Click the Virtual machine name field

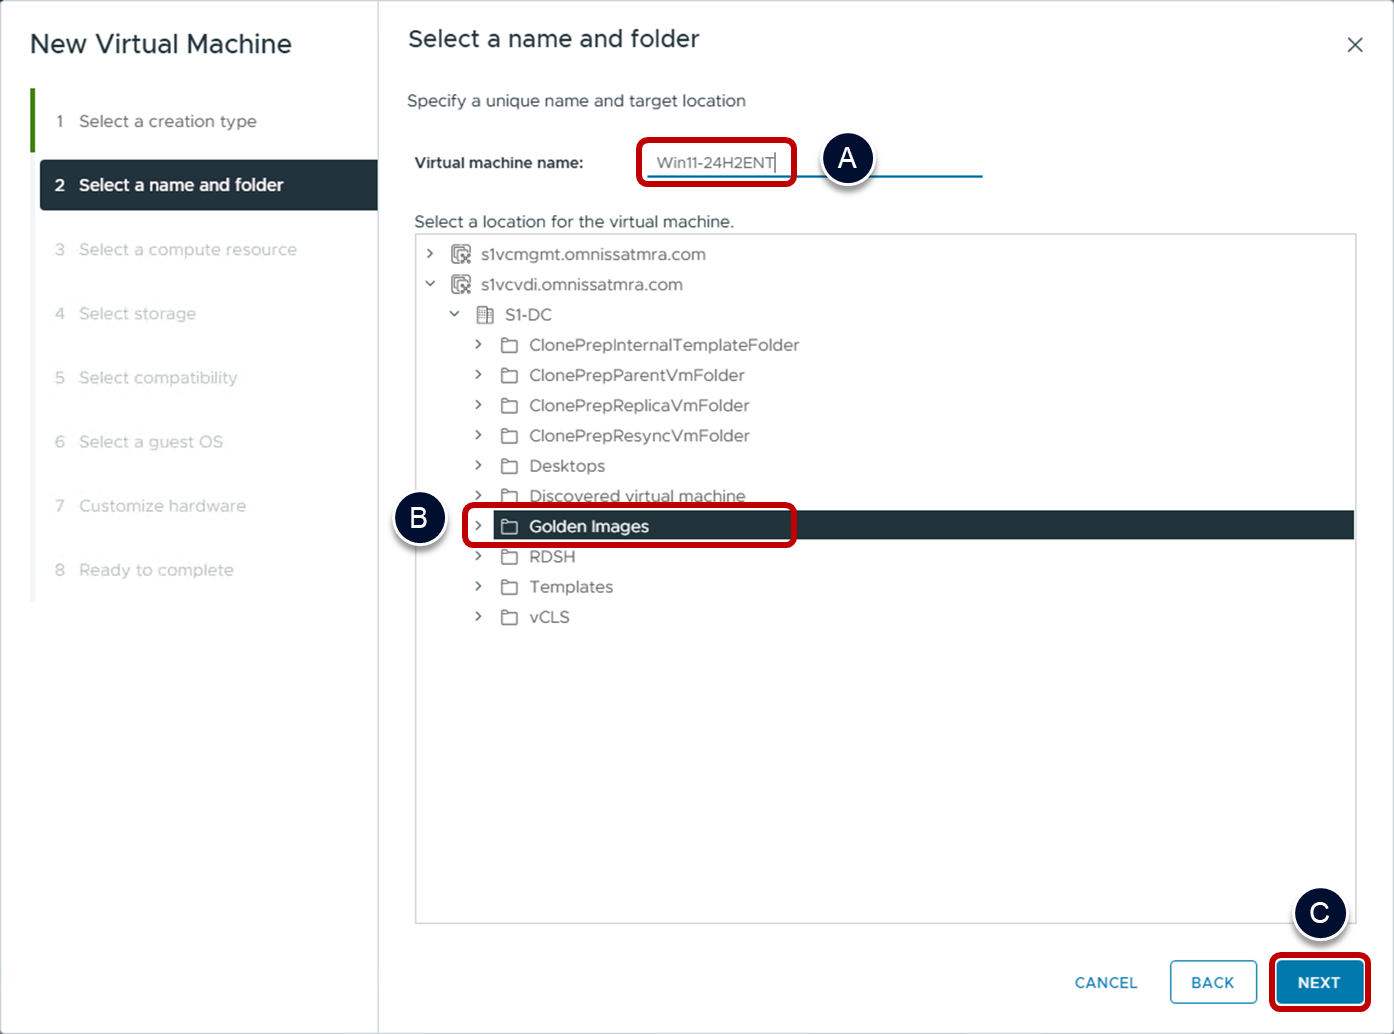point(810,163)
